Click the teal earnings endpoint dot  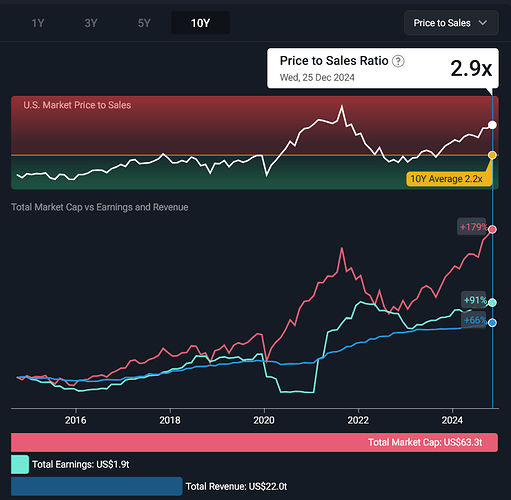492,302
